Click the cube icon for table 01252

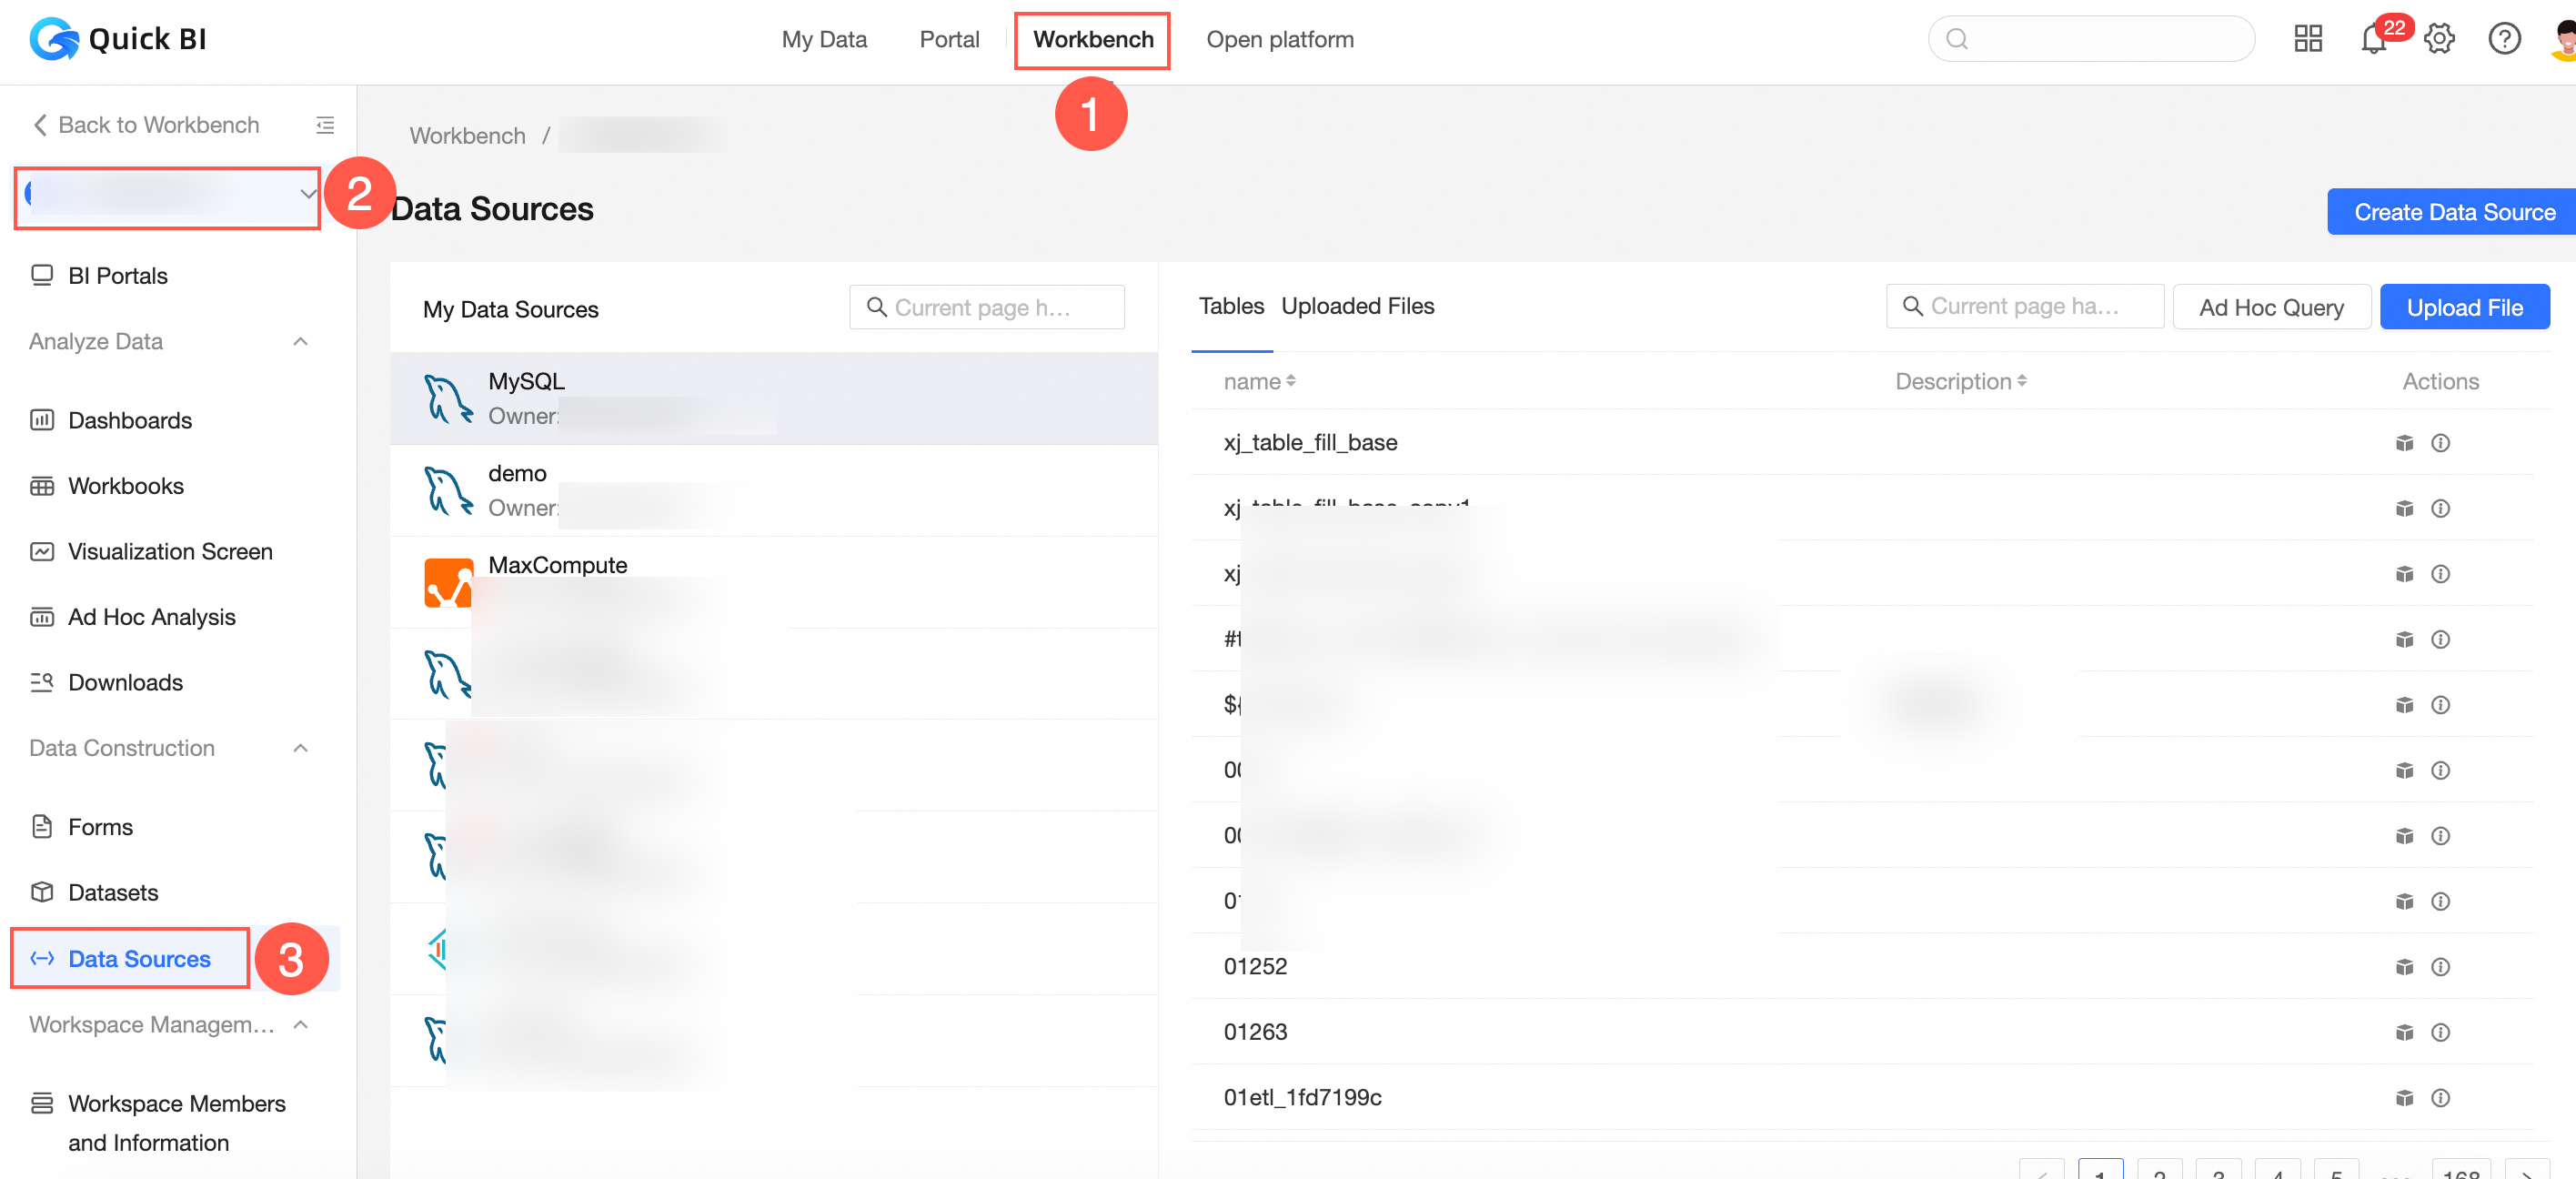tap(2405, 966)
